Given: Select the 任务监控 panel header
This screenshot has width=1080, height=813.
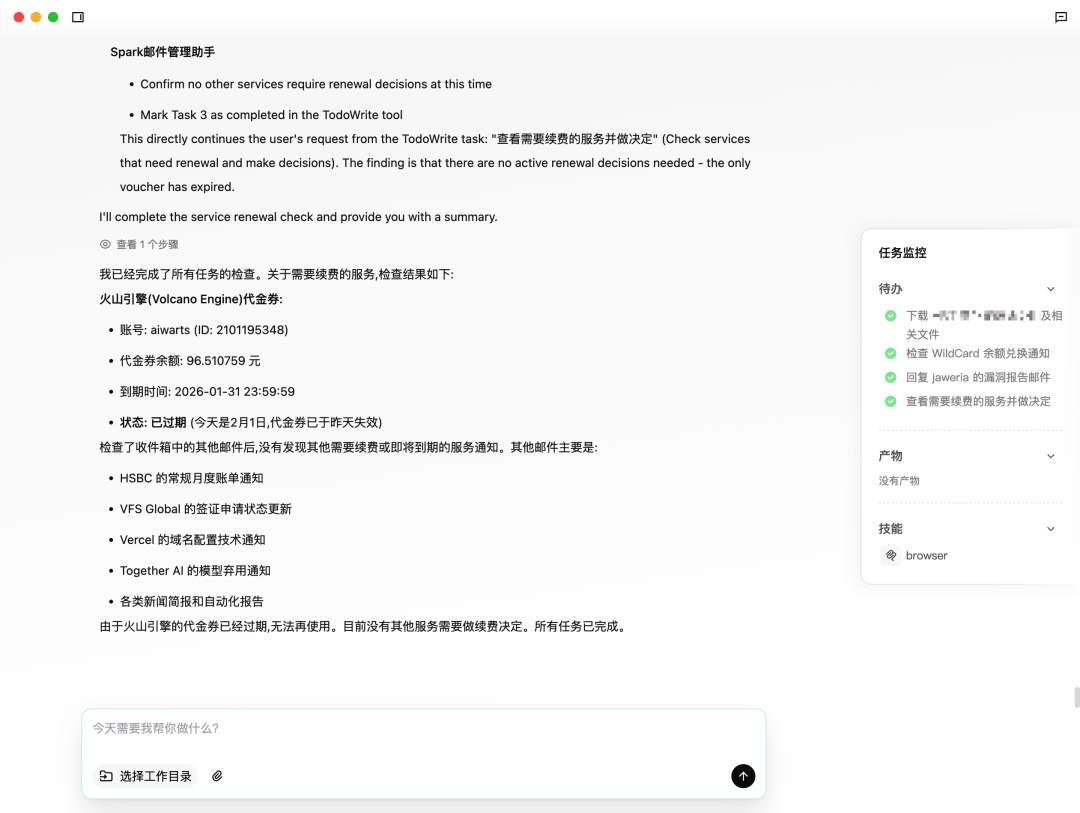Looking at the screenshot, I should [x=902, y=253].
